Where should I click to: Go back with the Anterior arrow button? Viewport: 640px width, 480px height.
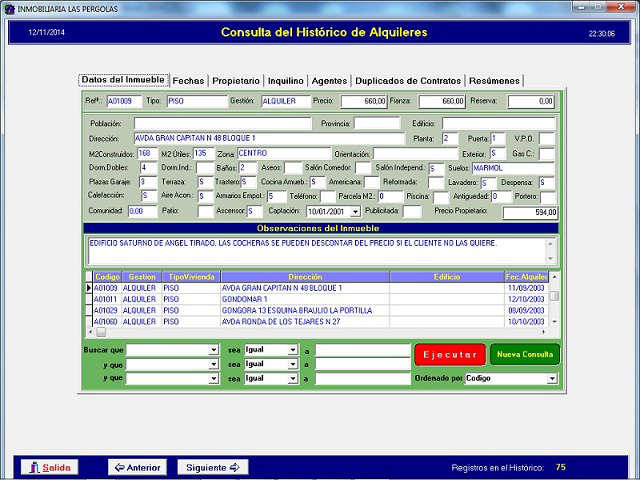137,467
